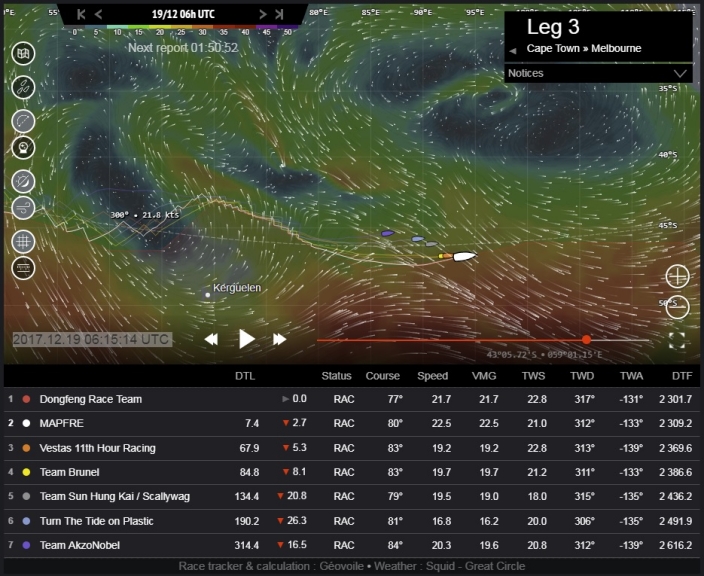This screenshot has height=576, width=704.
Task: Select Team Sun Hung Kai / Scallywag row
Action: (352, 497)
